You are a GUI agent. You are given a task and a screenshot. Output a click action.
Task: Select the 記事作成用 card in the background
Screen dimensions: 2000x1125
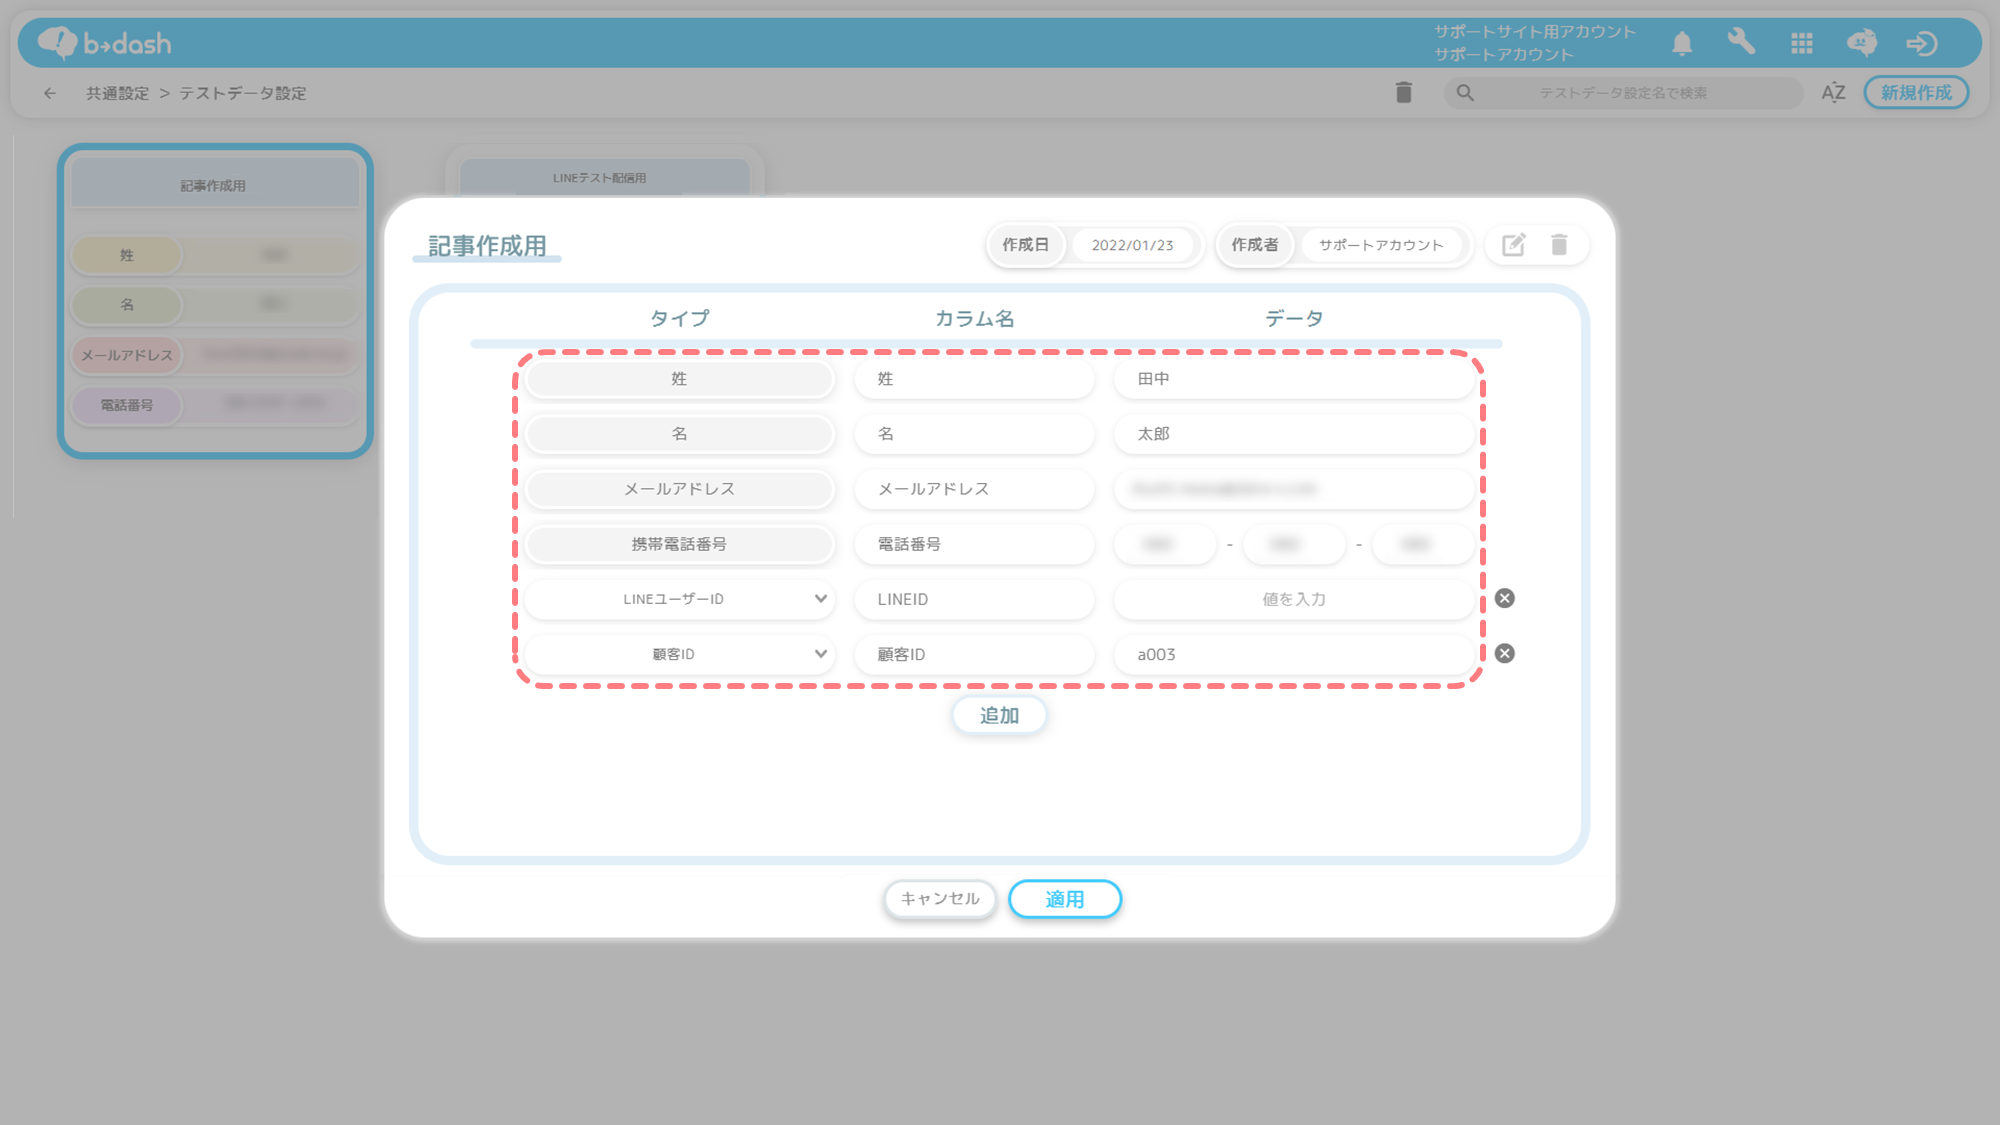coord(215,301)
